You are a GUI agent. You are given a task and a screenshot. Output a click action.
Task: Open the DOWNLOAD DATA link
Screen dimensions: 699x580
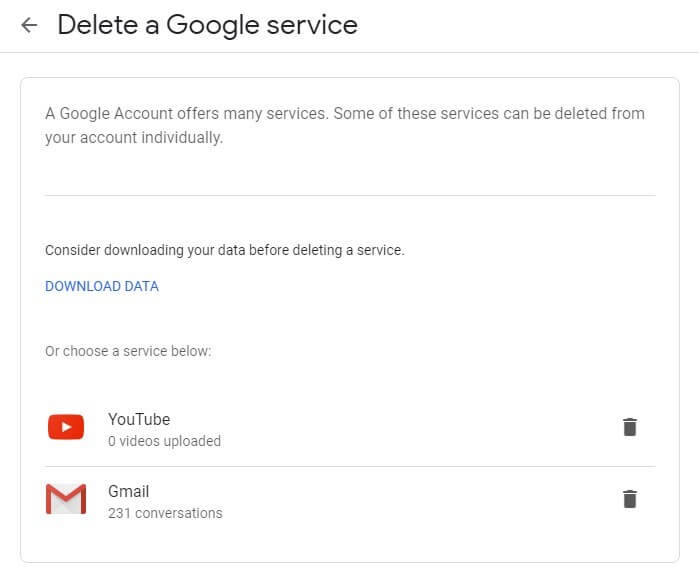coord(102,286)
